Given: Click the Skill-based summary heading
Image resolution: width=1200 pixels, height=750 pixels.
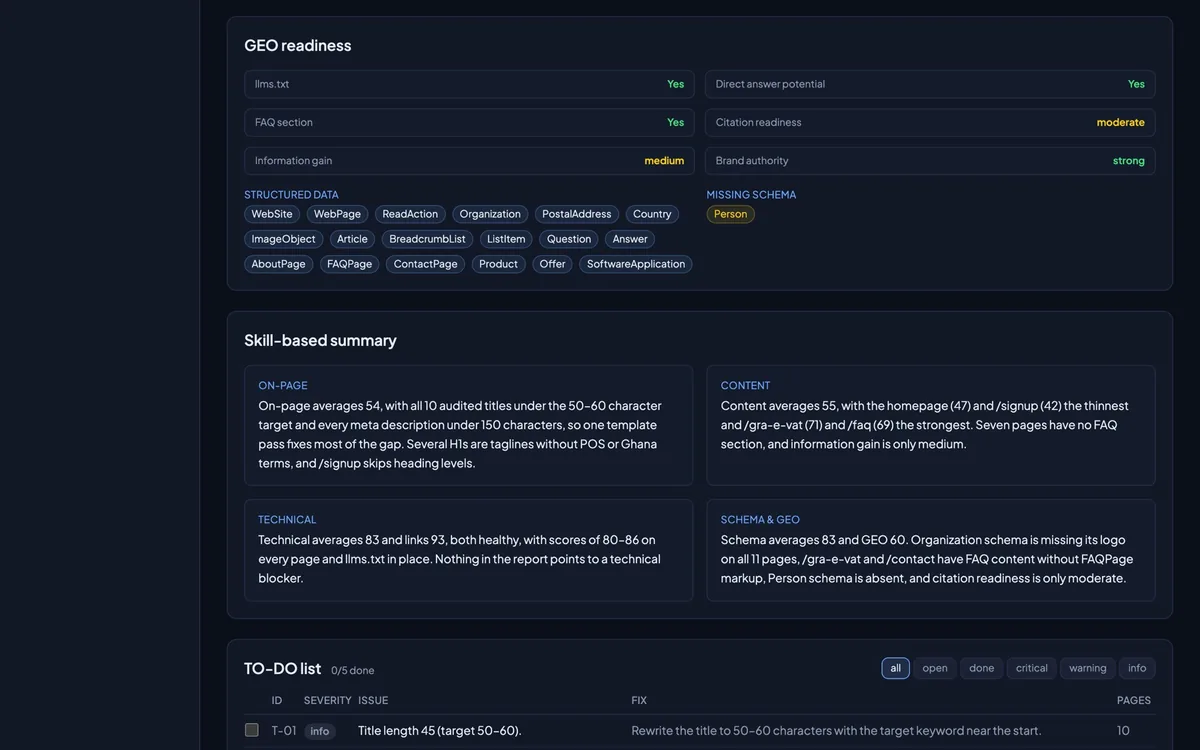Looking at the screenshot, I should click(320, 340).
